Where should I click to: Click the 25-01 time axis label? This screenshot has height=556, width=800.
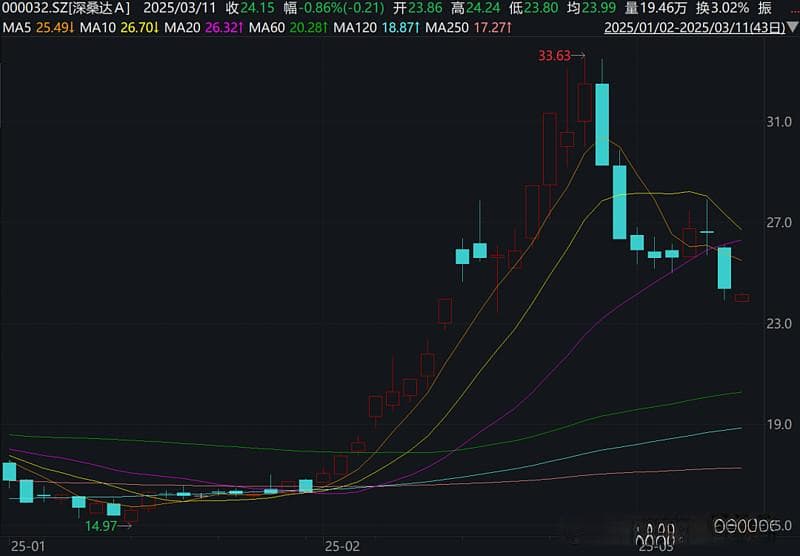click(28, 547)
